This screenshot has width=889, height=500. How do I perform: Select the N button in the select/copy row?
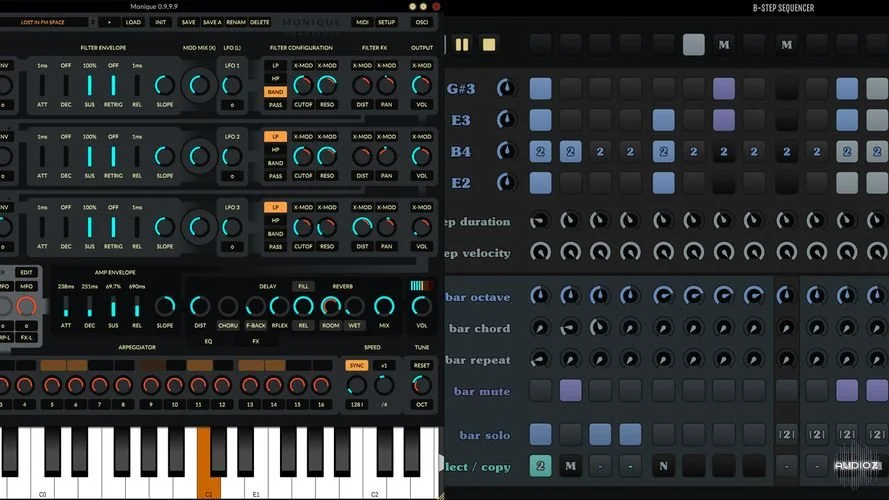[x=663, y=466]
